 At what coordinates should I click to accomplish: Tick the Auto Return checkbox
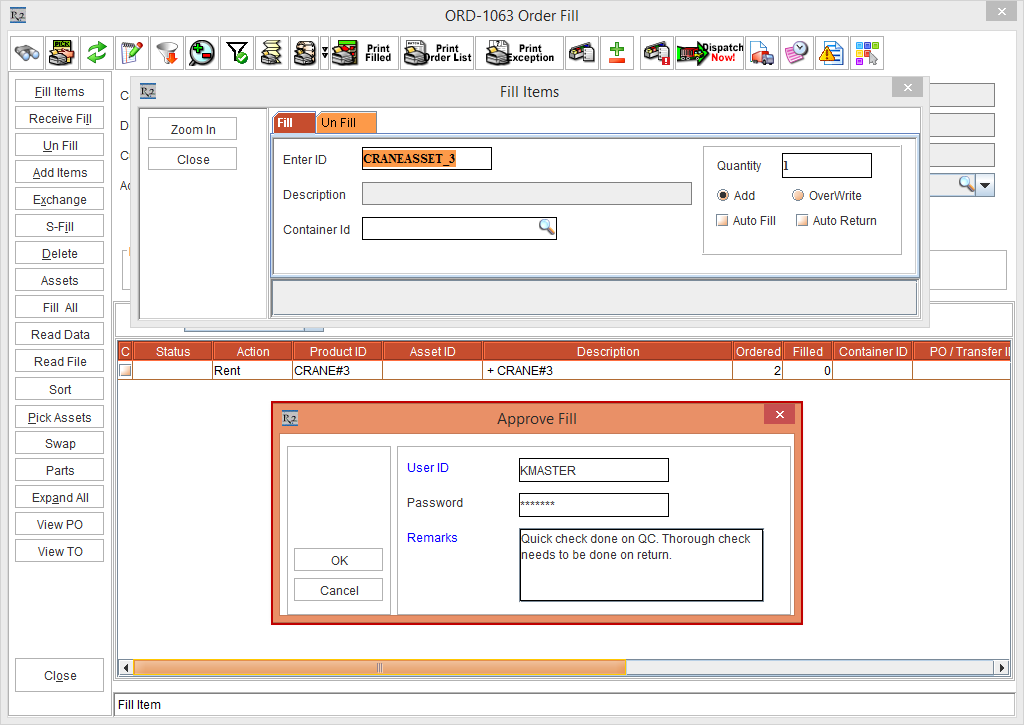(x=801, y=221)
